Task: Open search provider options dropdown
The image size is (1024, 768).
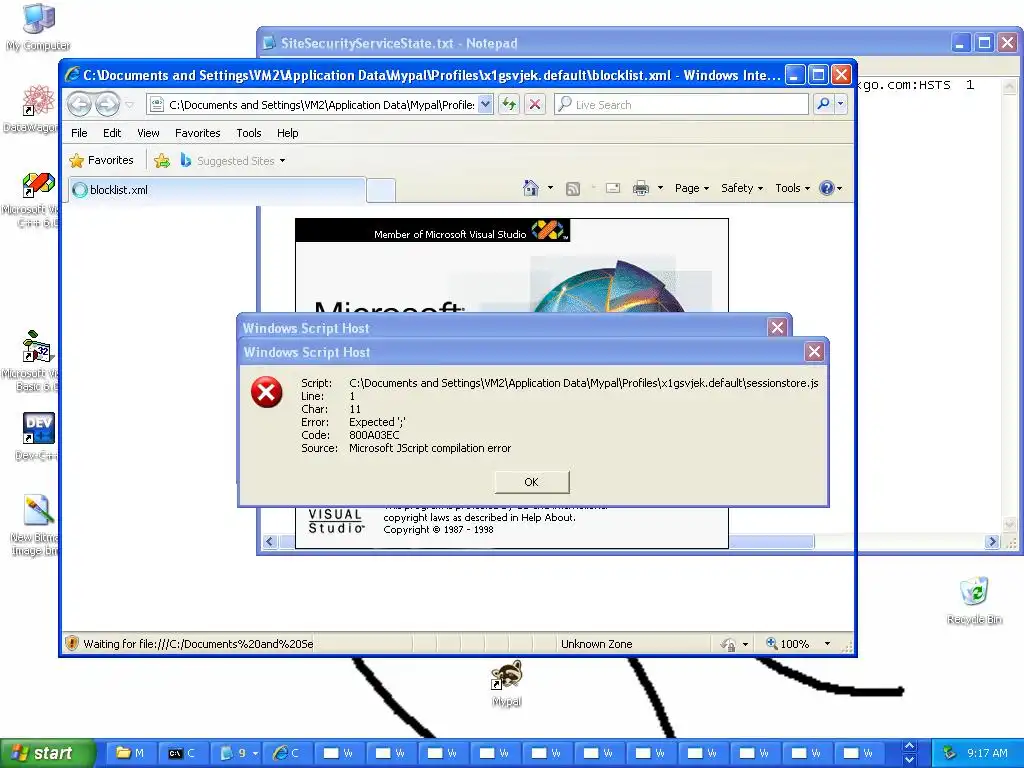Action: click(x=840, y=104)
